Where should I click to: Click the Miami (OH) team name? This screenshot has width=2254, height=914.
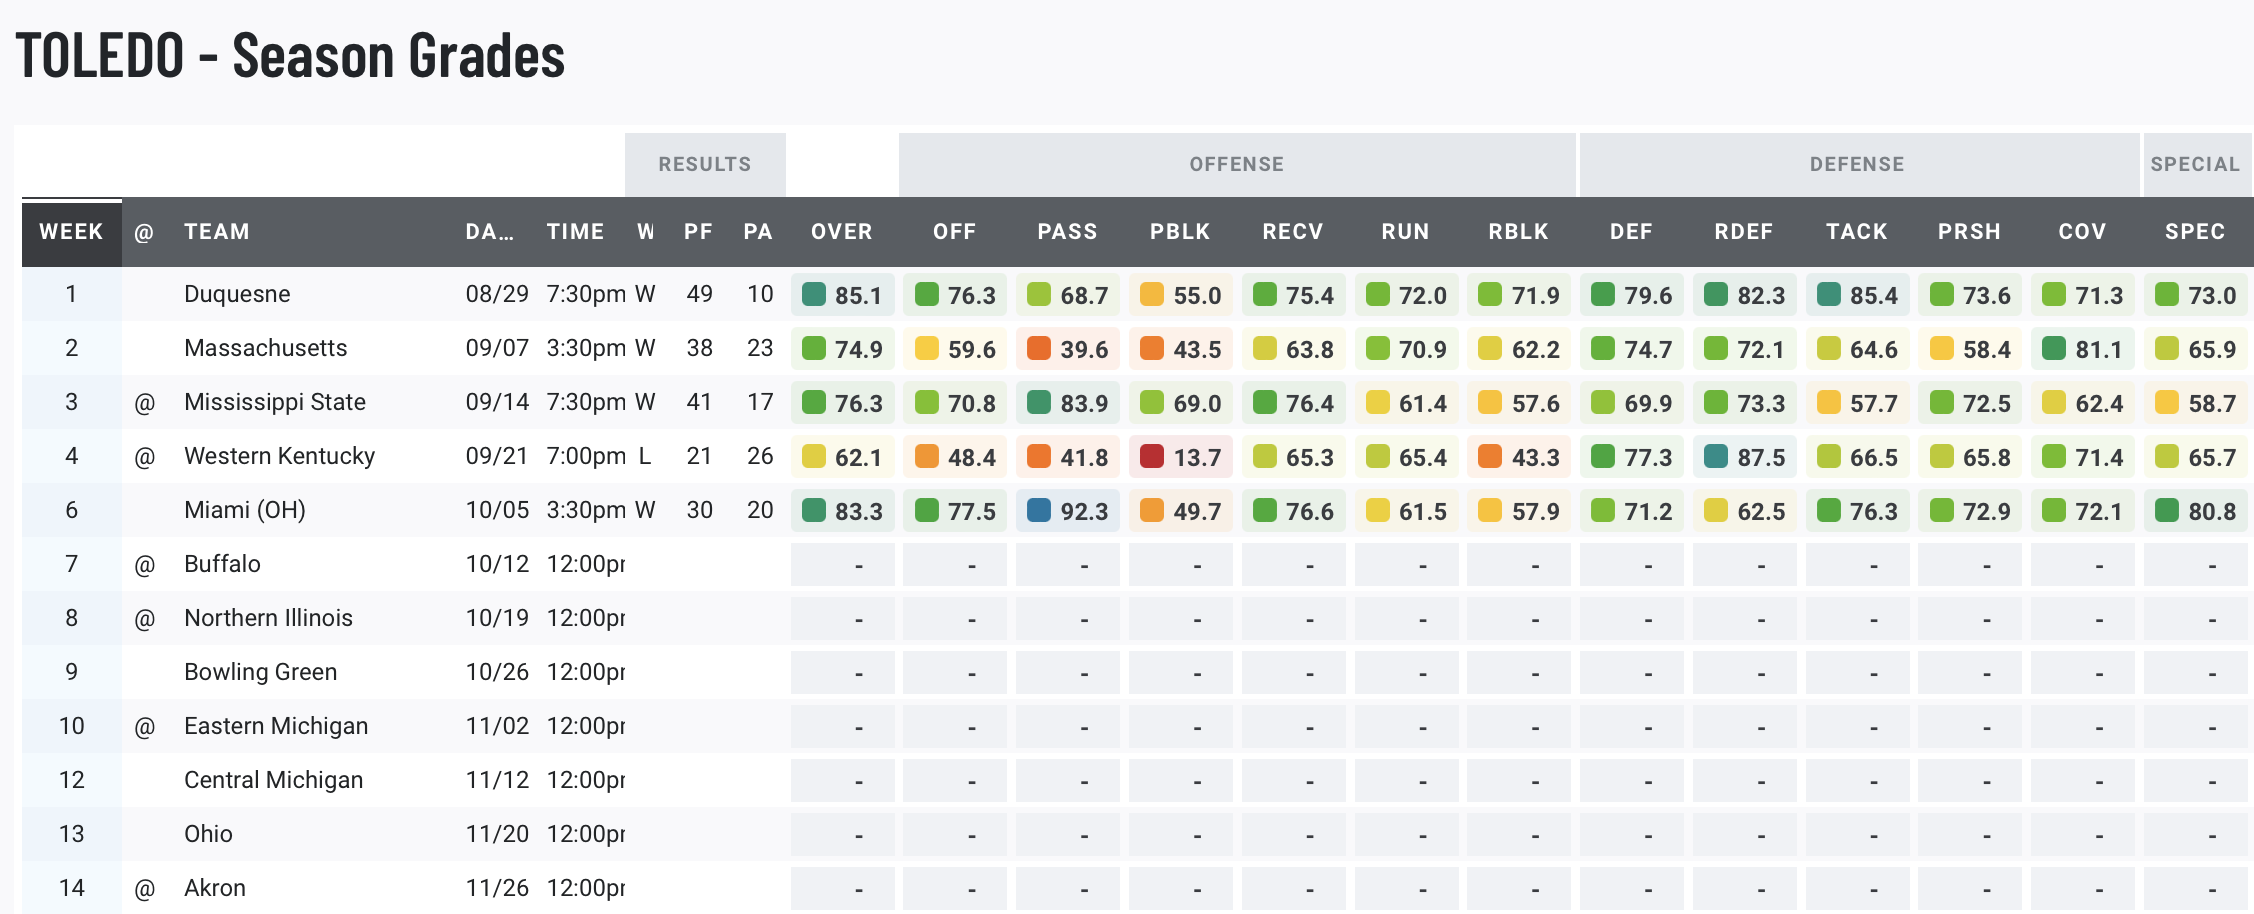click(x=245, y=510)
